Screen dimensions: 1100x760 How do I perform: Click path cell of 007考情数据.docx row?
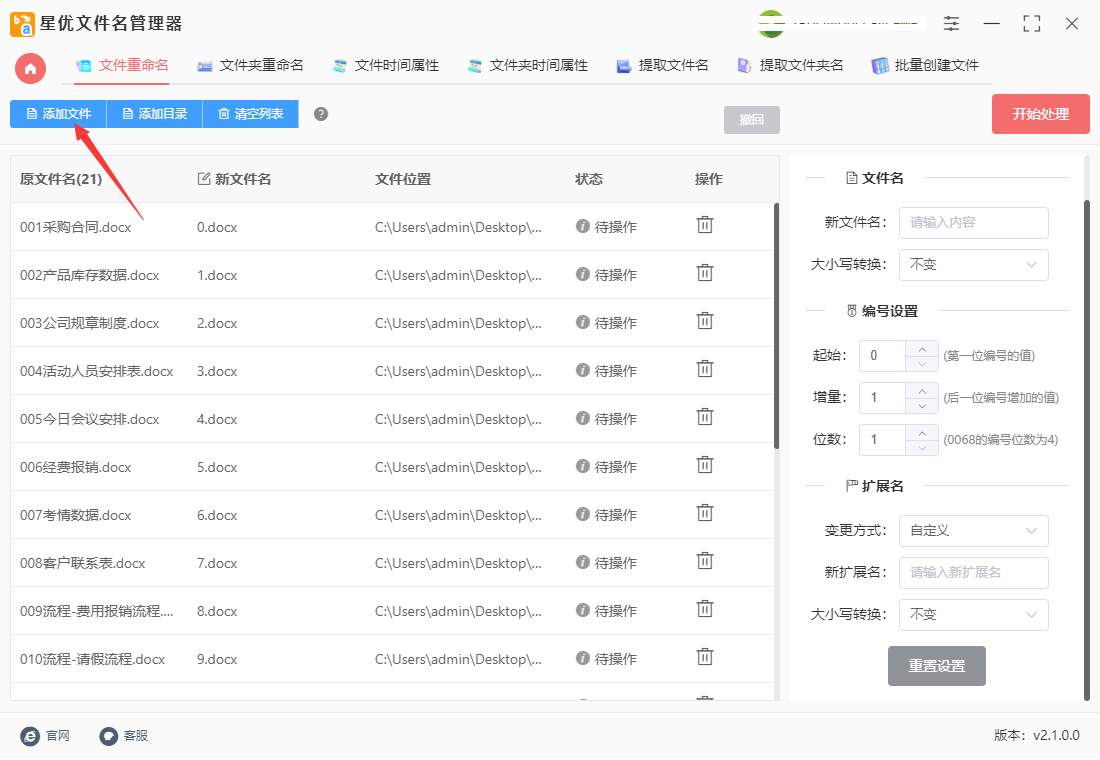[x=458, y=515]
